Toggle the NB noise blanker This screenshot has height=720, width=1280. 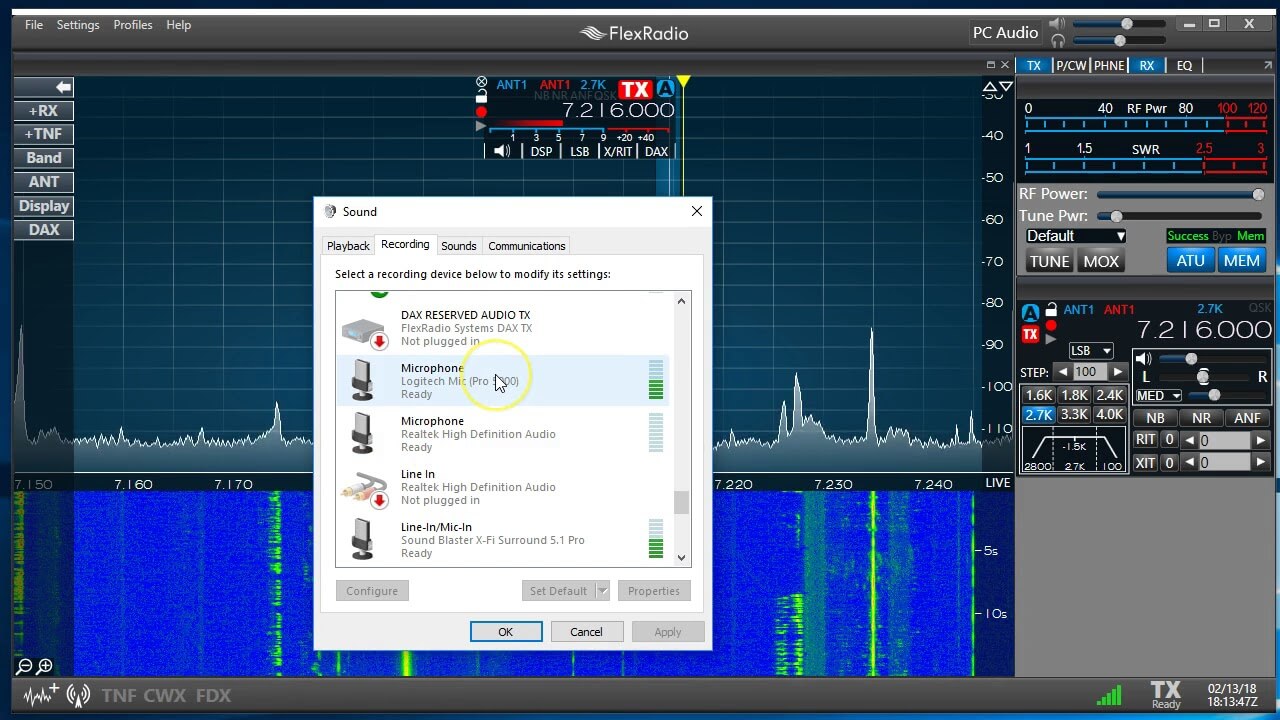tap(1153, 417)
